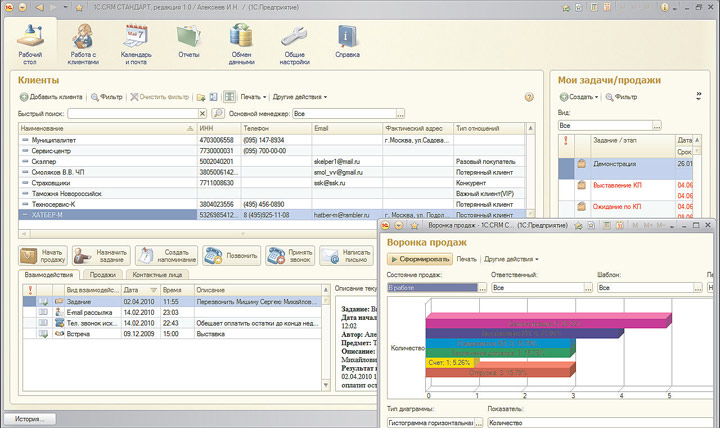Open Календарь и почта section
Viewport: 720px width, 428px height.
pos(136,44)
